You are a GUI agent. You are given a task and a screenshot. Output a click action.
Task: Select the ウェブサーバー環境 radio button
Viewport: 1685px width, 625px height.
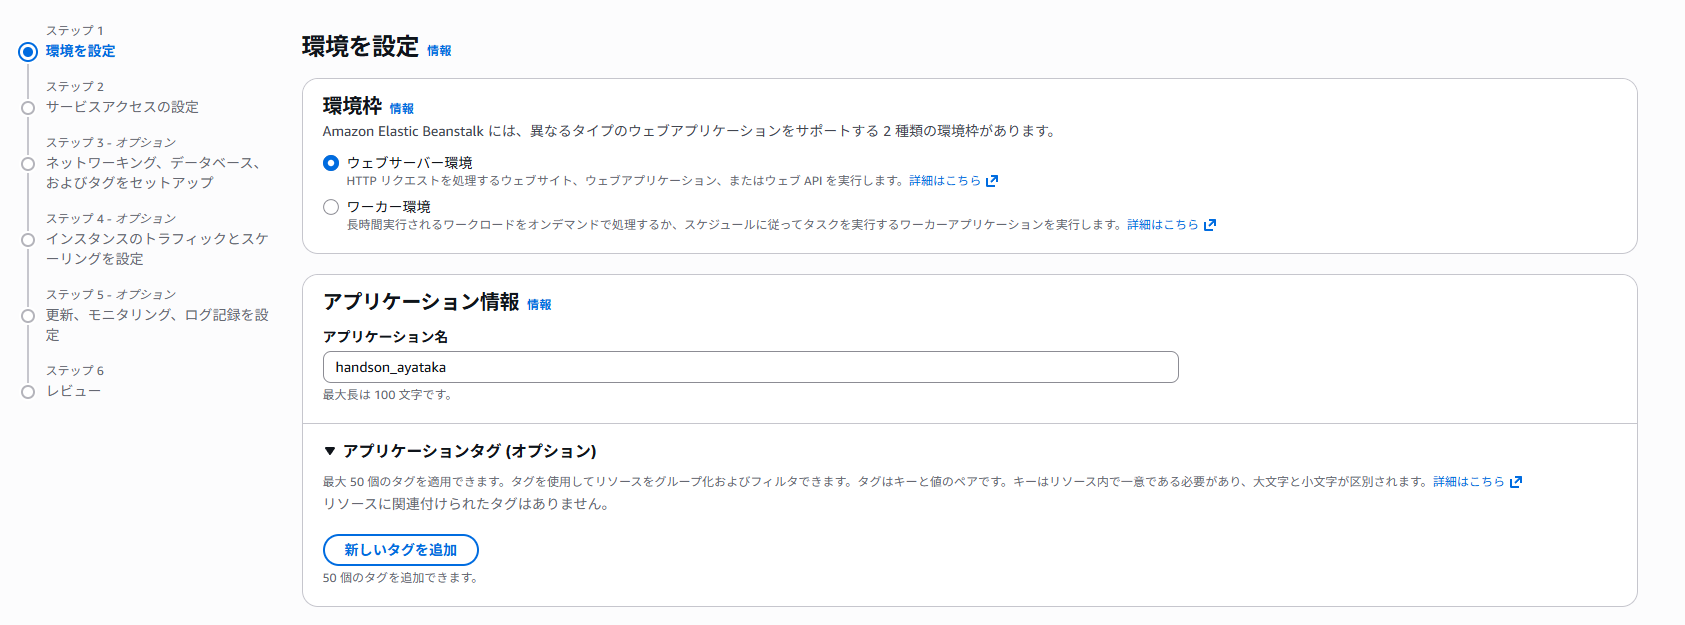pyautogui.click(x=331, y=163)
